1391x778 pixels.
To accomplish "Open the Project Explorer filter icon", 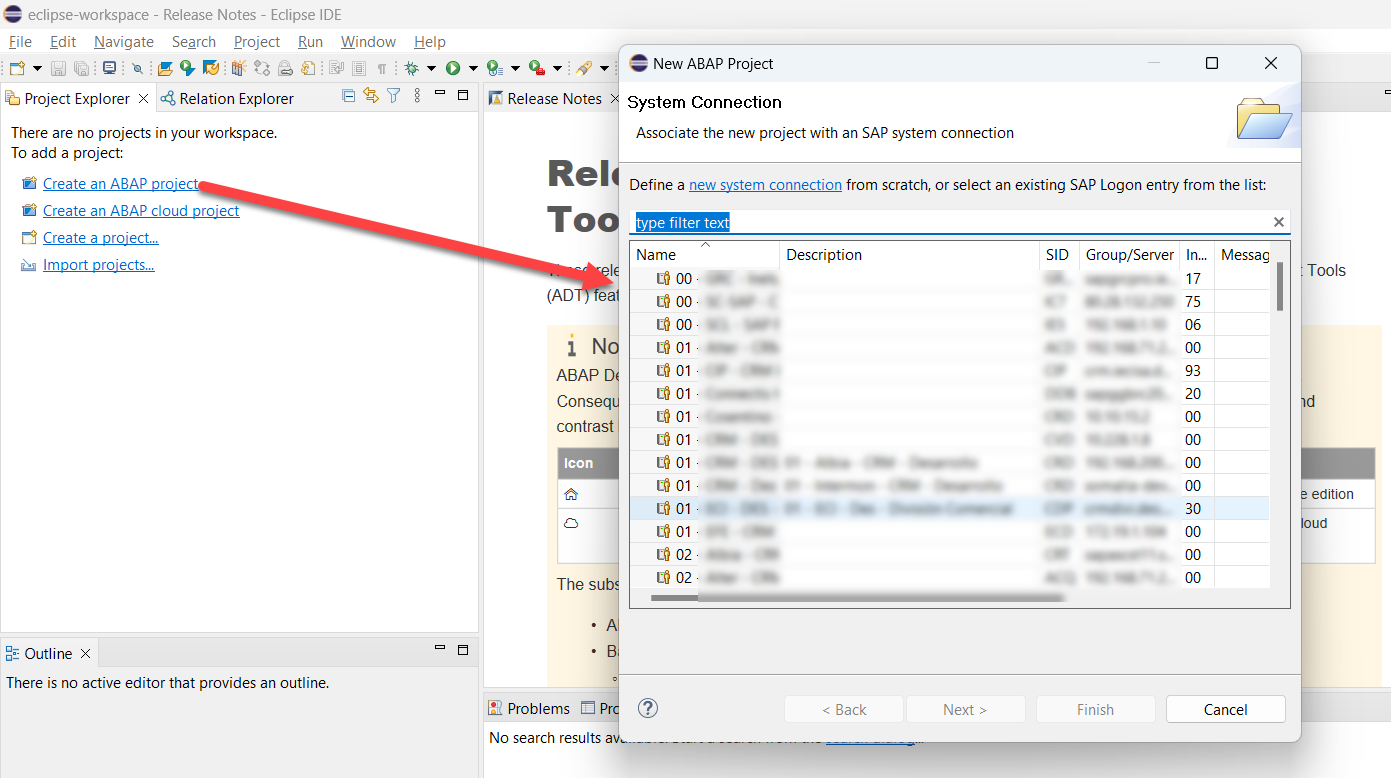I will 394,96.
